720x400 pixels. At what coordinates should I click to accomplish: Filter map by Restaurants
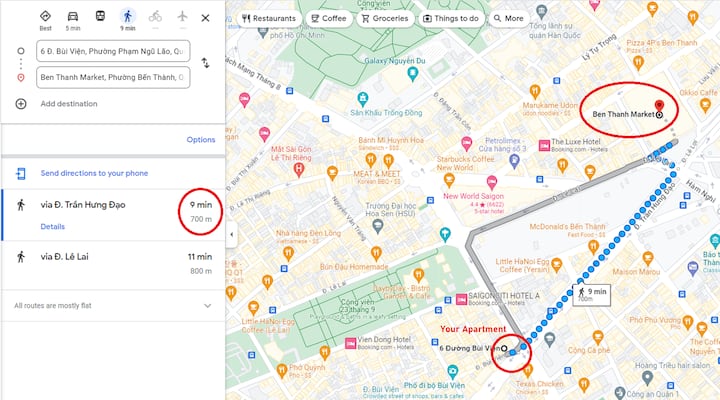[270, 18]
